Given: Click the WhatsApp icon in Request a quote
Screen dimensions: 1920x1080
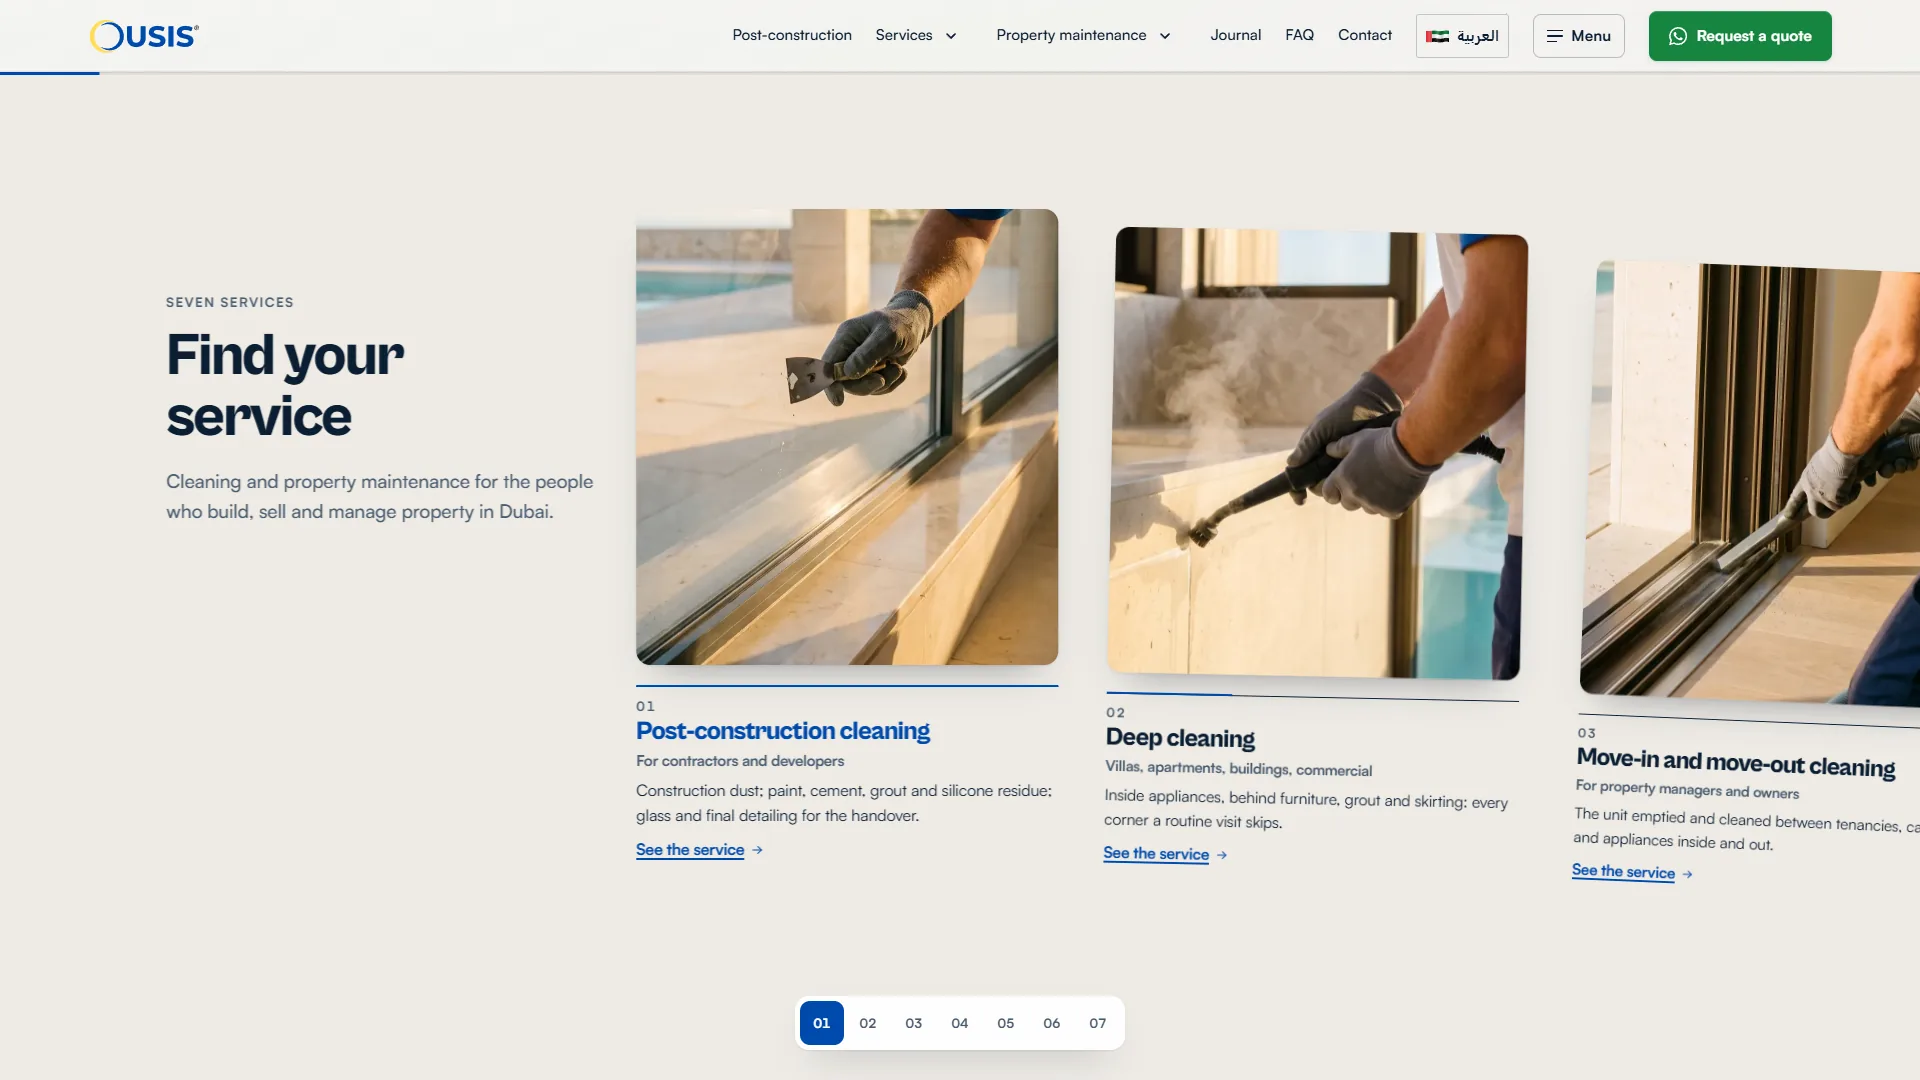Looking at the screenshot, I should pyautogui.click(x=1677, y=36).
